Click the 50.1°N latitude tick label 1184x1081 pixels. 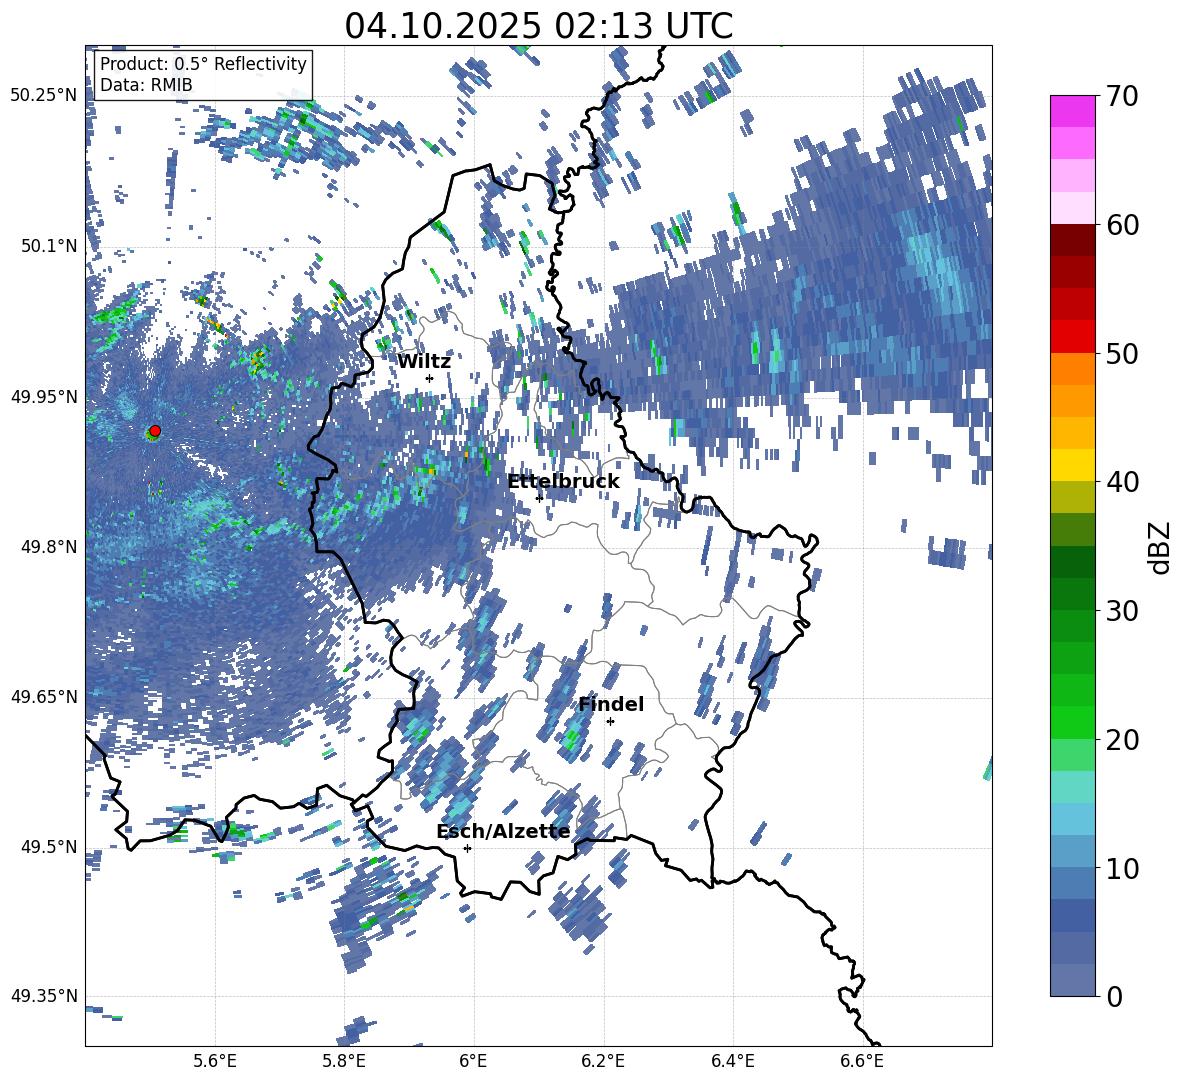pyautogui.click(x=49, y=246)
